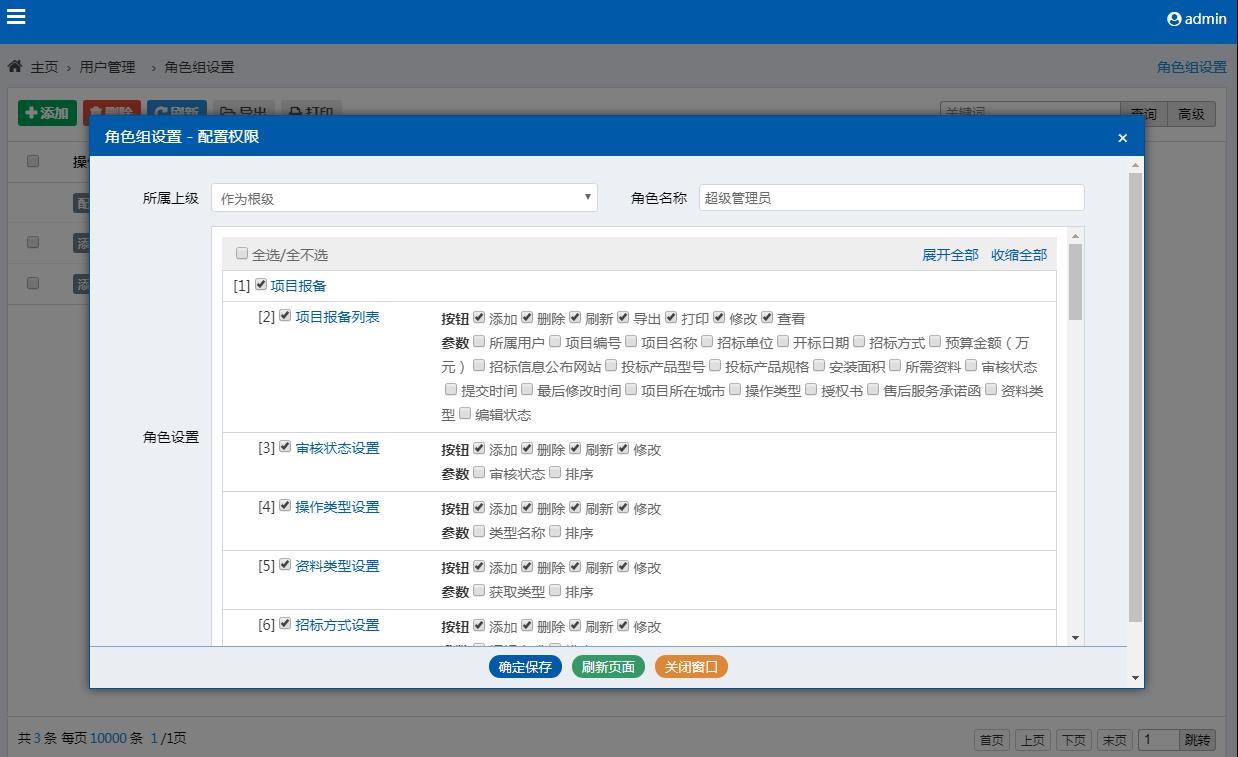Click 用户管理 breadcrumb in background page
This screenshot has width=1238, height=757.
(108, 67)
